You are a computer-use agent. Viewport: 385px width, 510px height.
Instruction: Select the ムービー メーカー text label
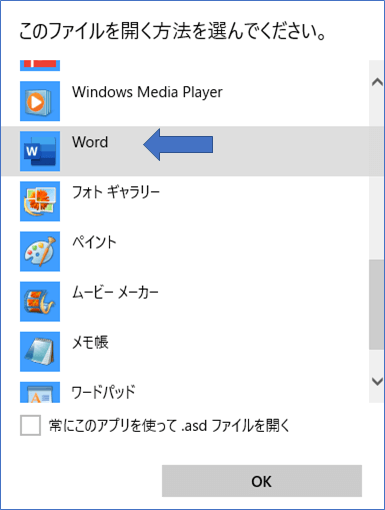(115, 292)
